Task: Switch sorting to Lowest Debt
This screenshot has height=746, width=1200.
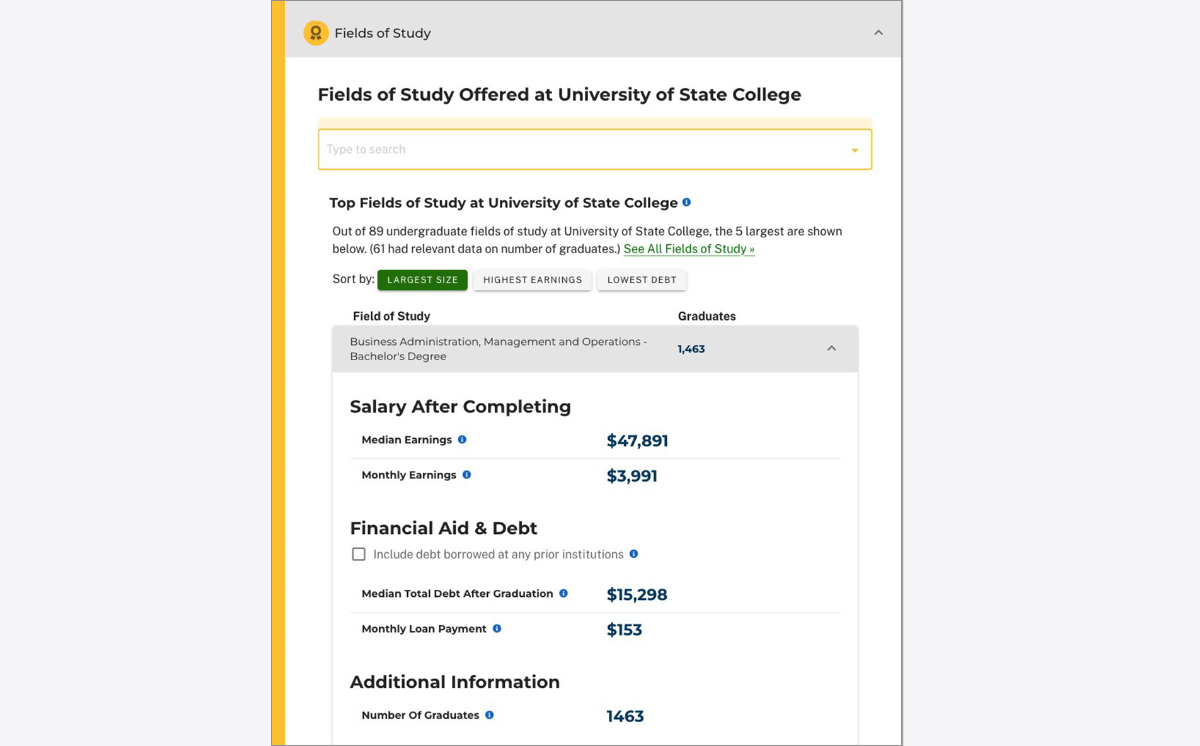Action: [x=642, y=280]
